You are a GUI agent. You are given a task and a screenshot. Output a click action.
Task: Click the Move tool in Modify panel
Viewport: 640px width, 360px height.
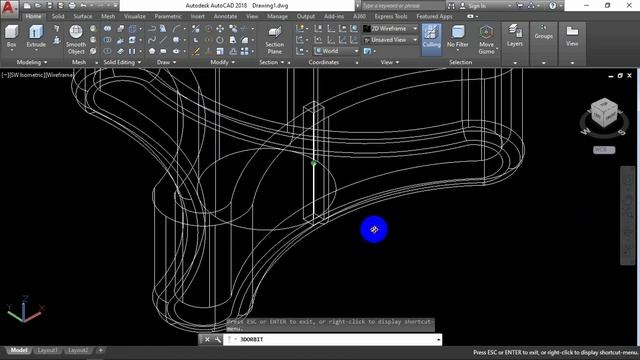pyautogui.click(x=220, y=29)
